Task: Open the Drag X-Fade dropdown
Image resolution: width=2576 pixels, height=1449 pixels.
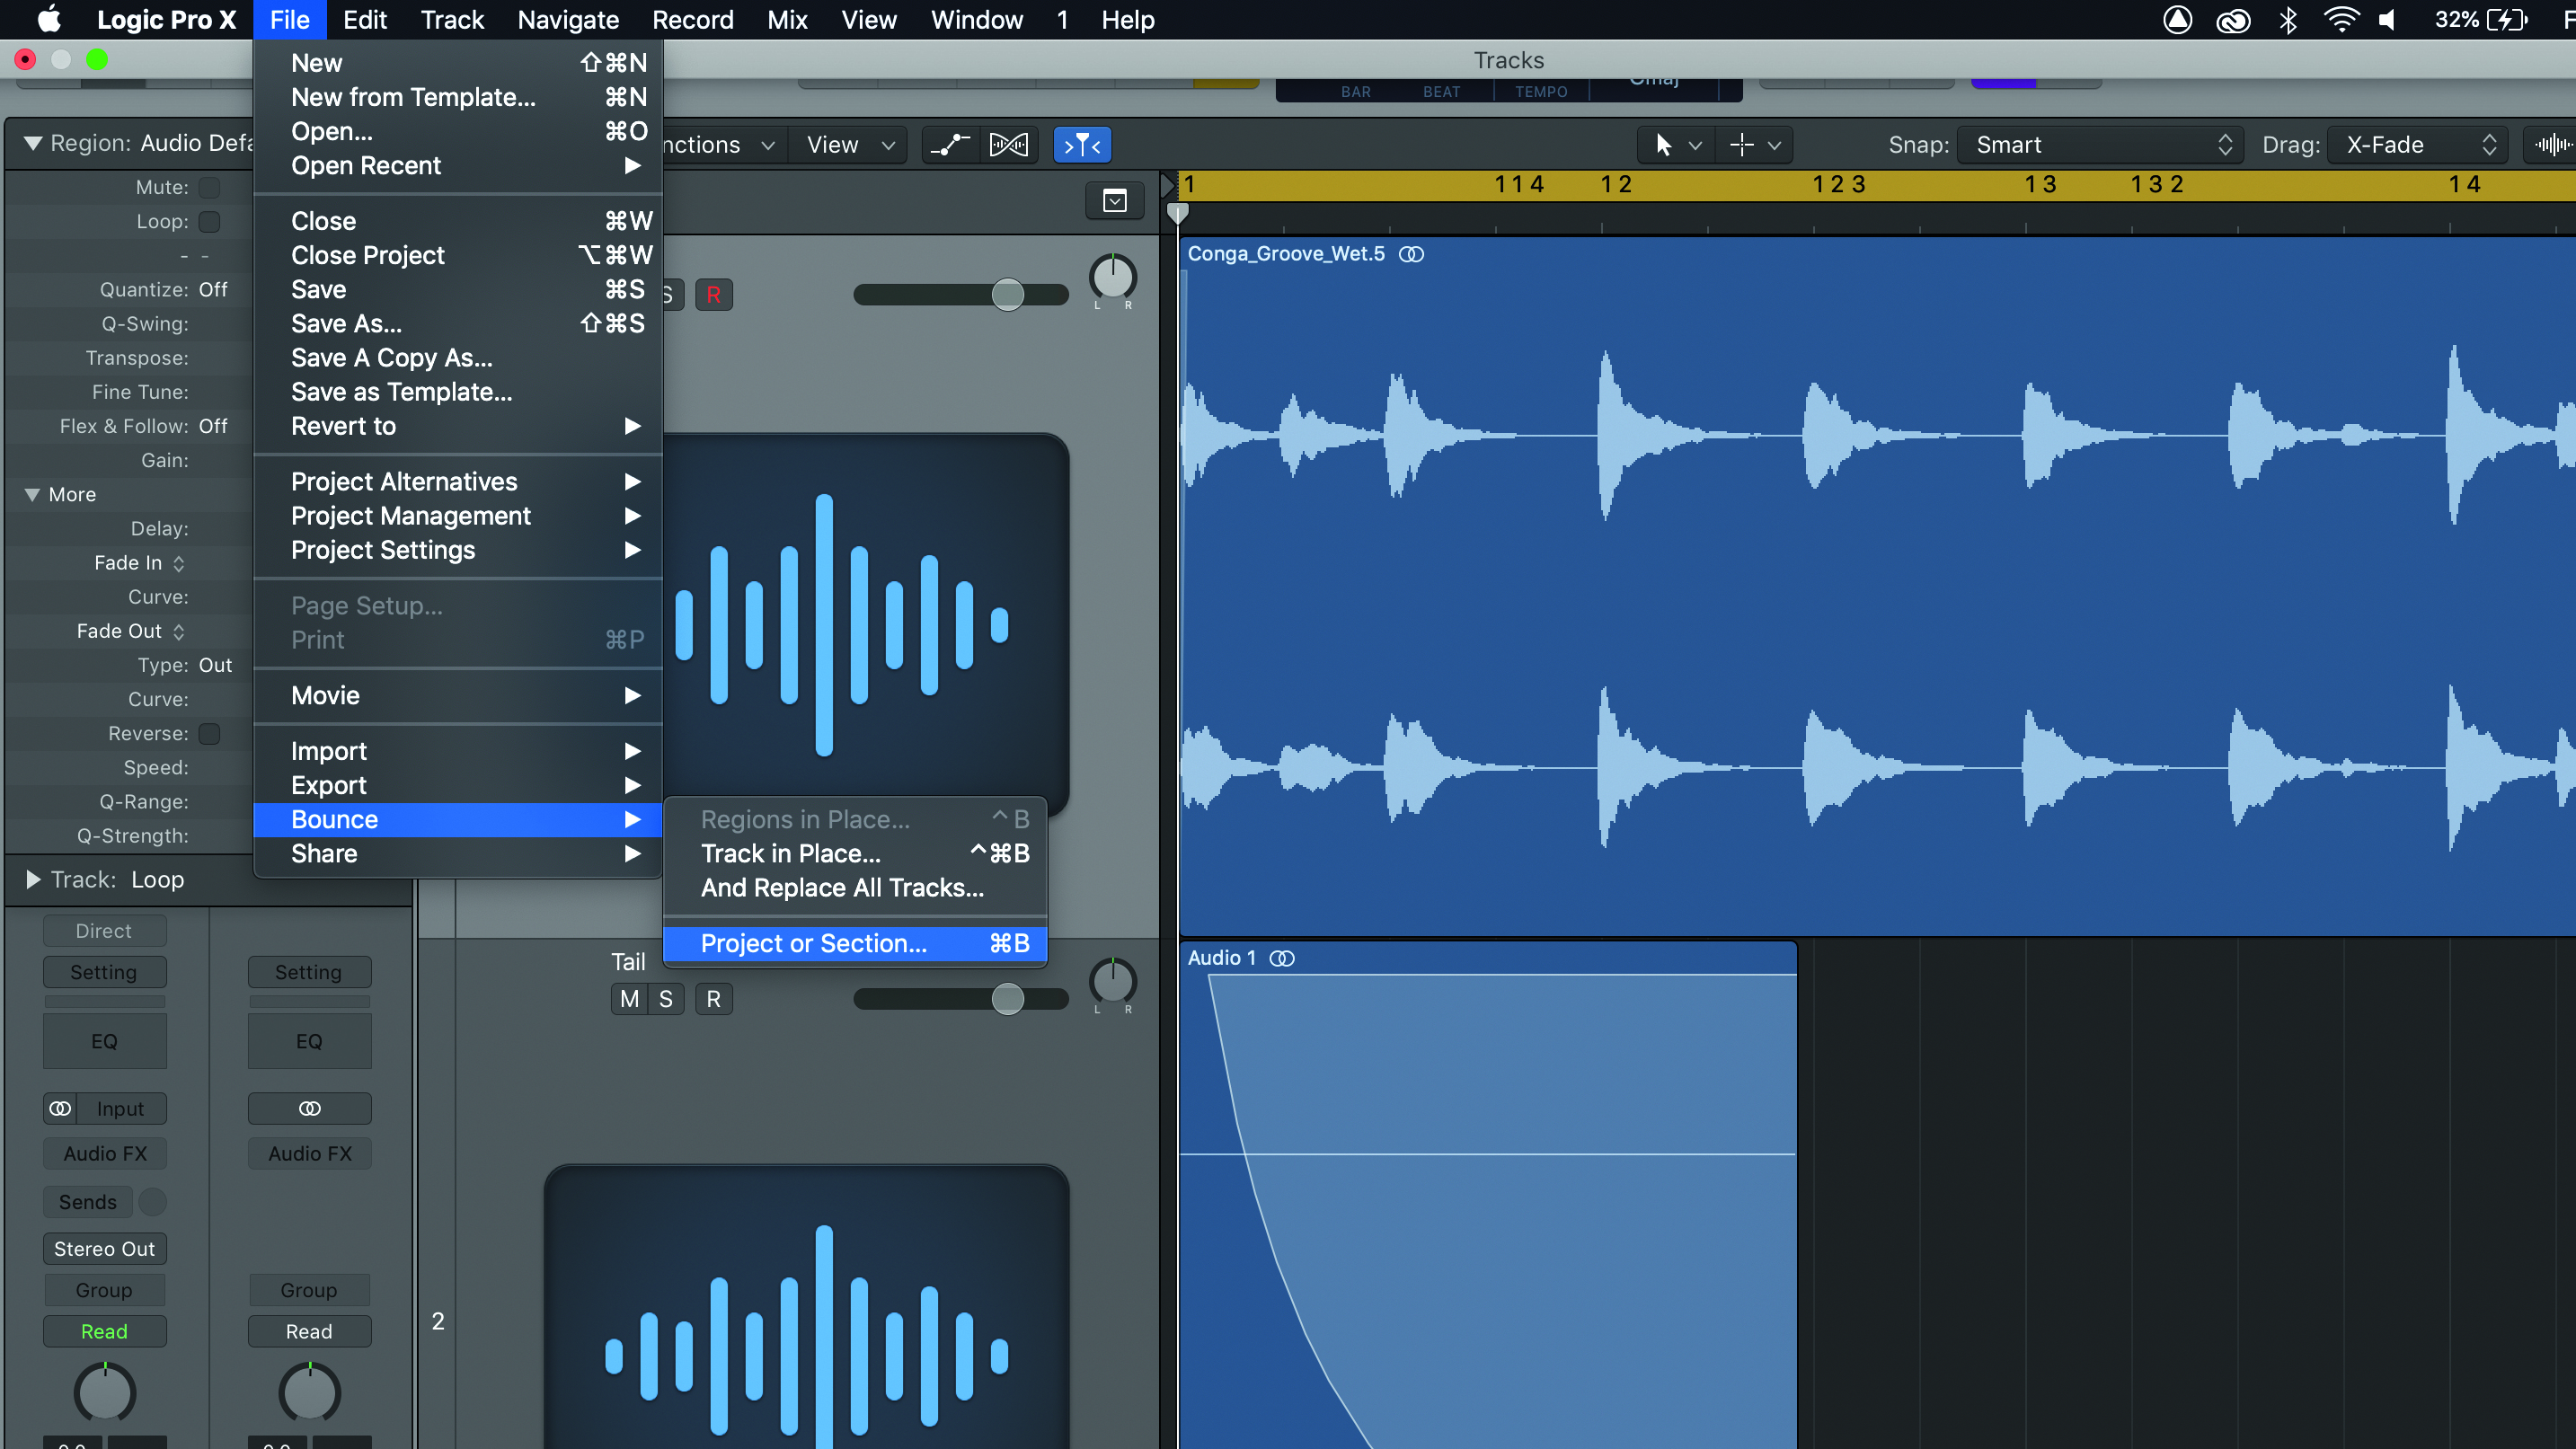Action: (x=2418, y=145)
